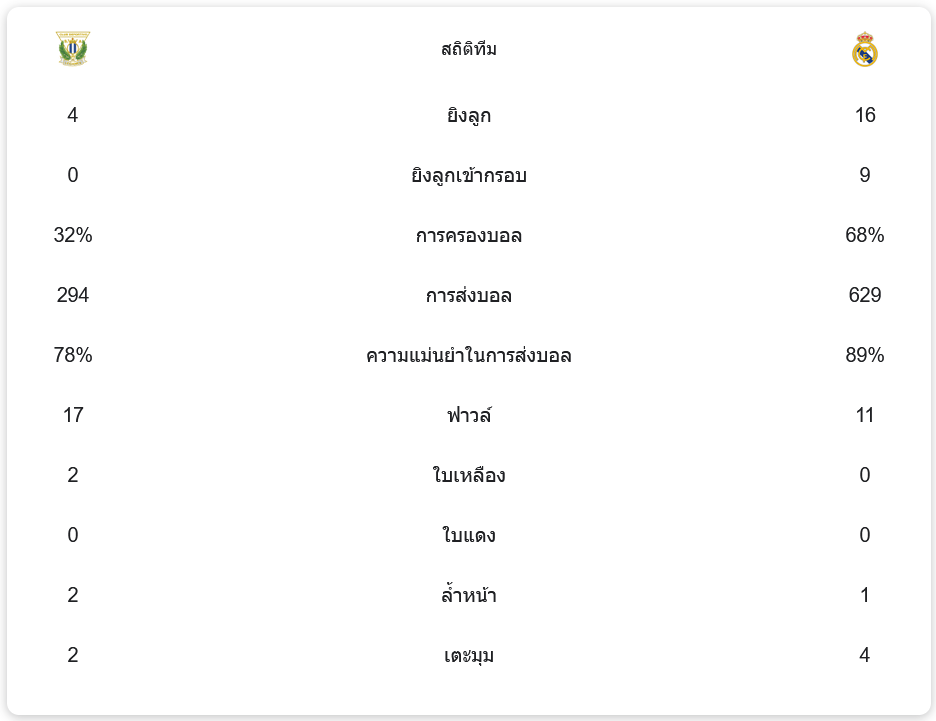The height and width of the screenshot is (721, 936).
Task: Click Real Madrid's 16 shots value
Action: (x=865, y=115)
